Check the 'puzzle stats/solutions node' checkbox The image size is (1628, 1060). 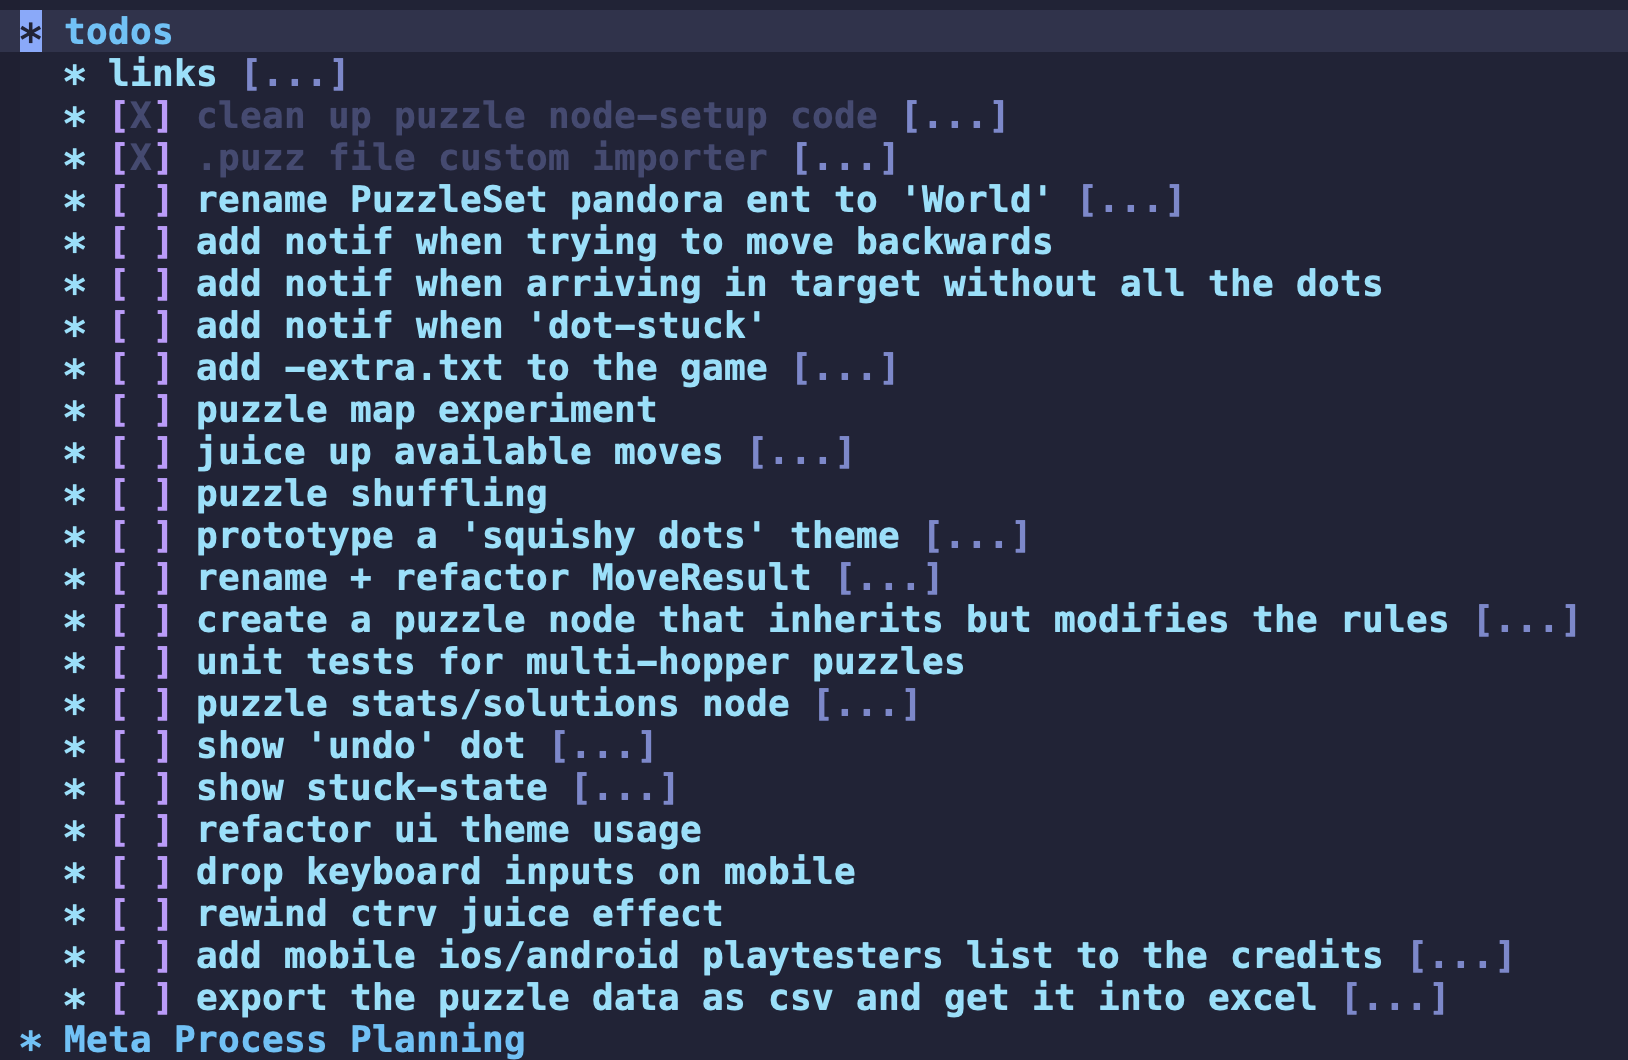pyautogui.click(x=140, y=705)
